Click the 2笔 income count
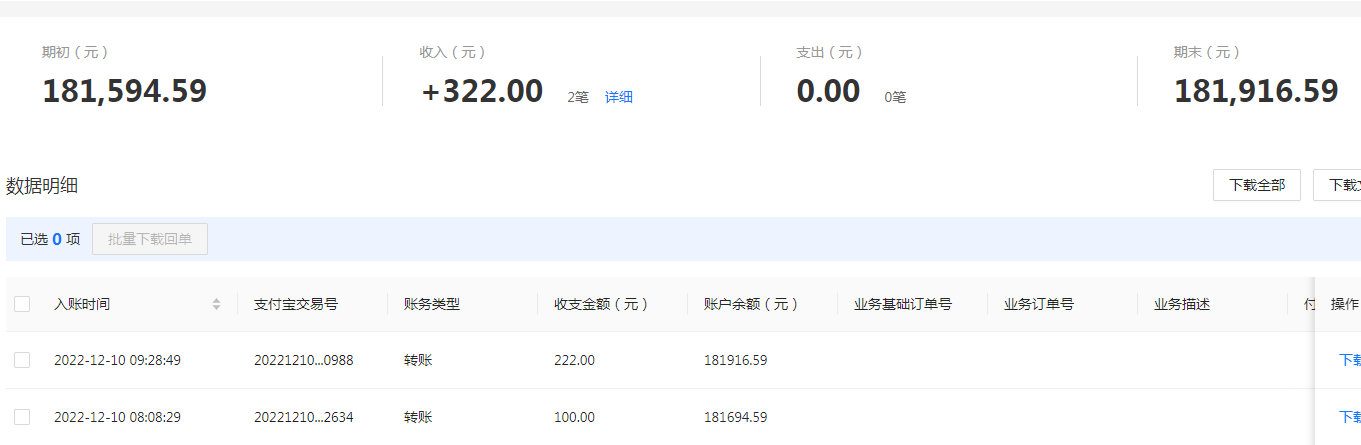This screenshot has width=1361, height=445. pos(578,97)
